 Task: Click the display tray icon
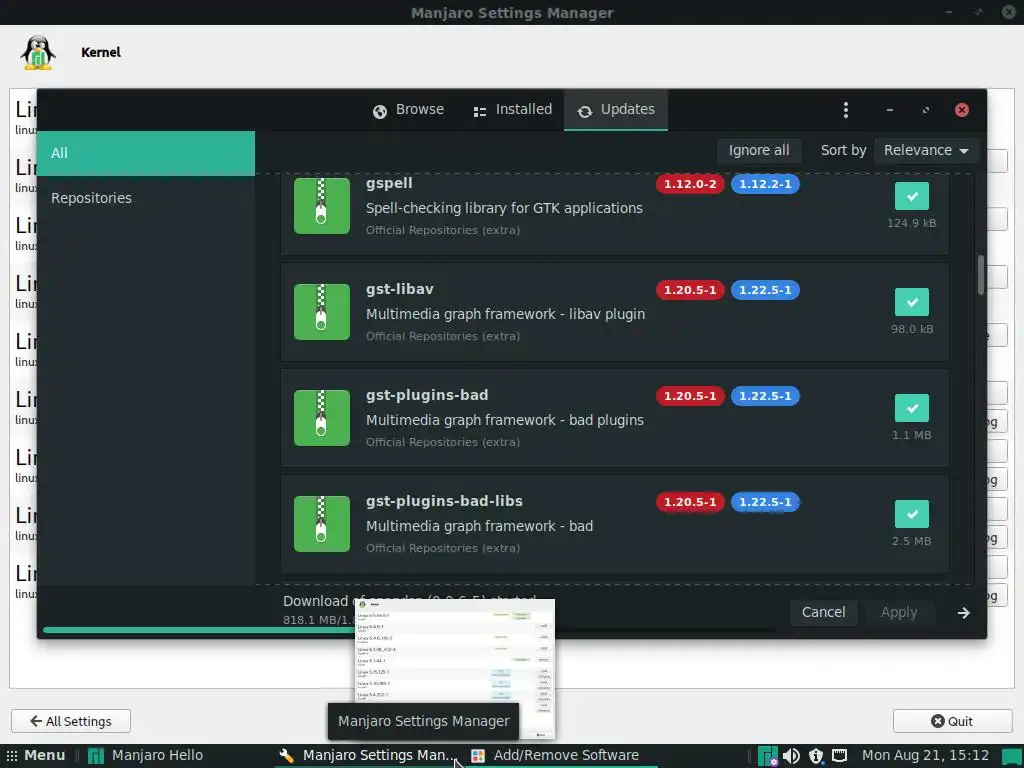tap(839, 756)
